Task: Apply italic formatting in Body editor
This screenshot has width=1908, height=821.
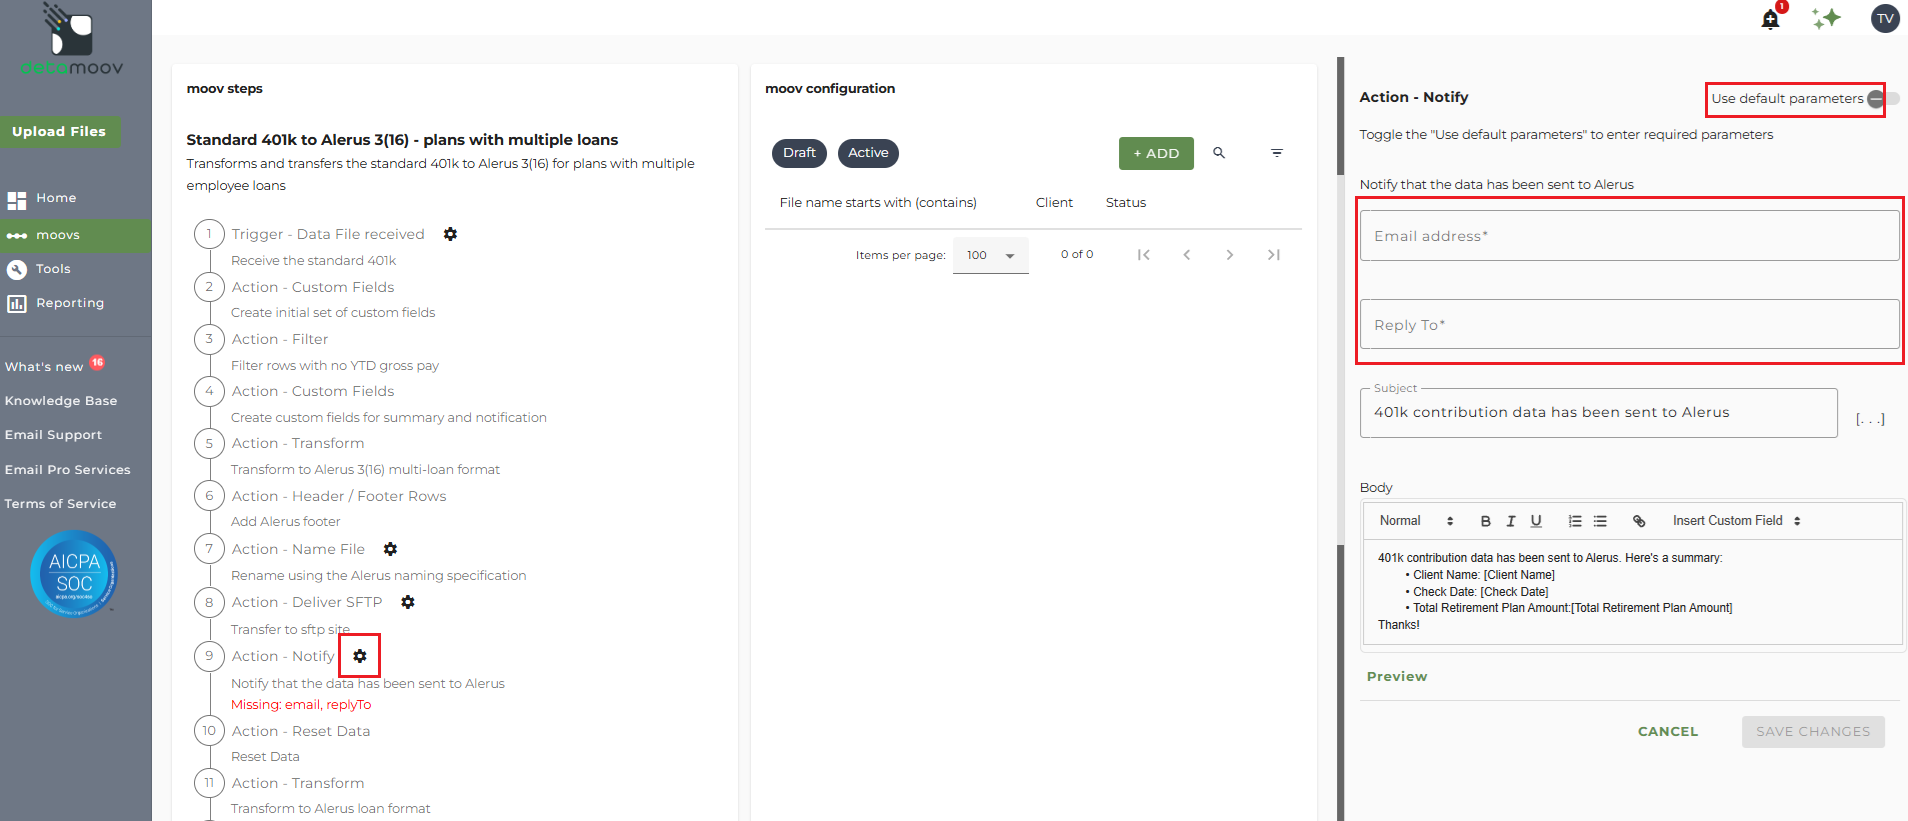Action: pos(1511,521)
